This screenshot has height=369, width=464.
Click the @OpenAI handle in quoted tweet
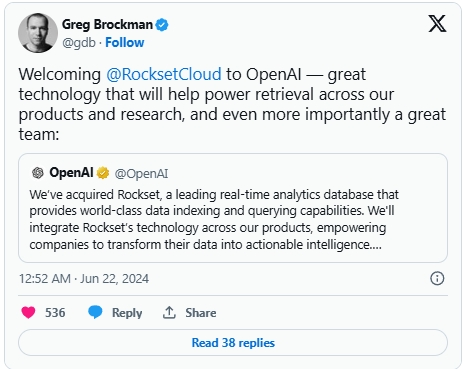pyautogui.click(x=141, y=173)
